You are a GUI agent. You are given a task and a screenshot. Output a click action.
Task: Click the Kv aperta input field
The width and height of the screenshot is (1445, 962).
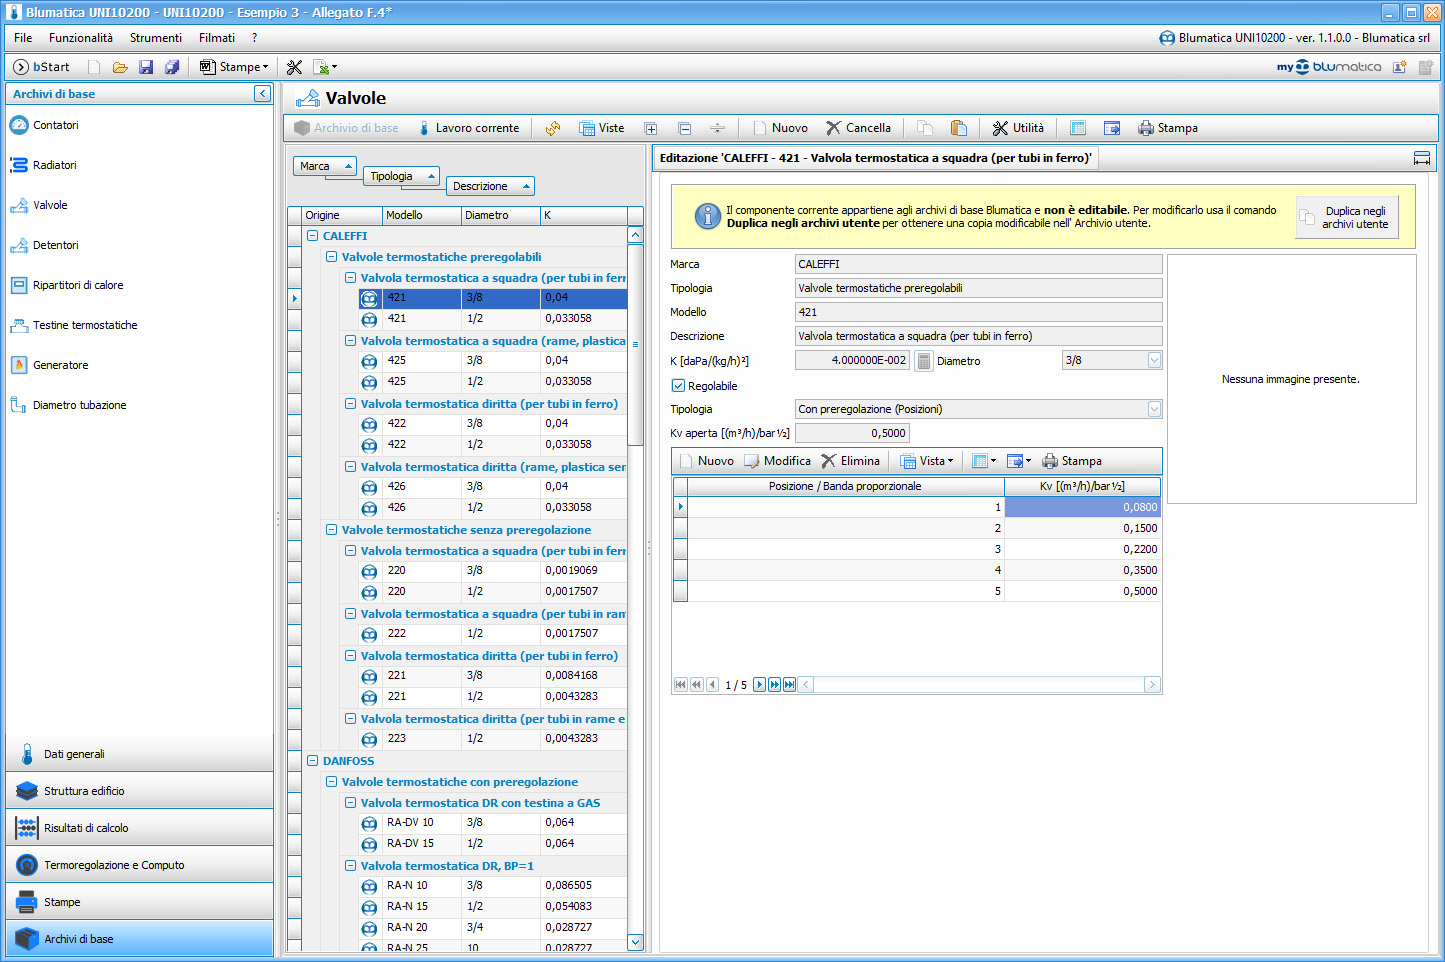852,433
